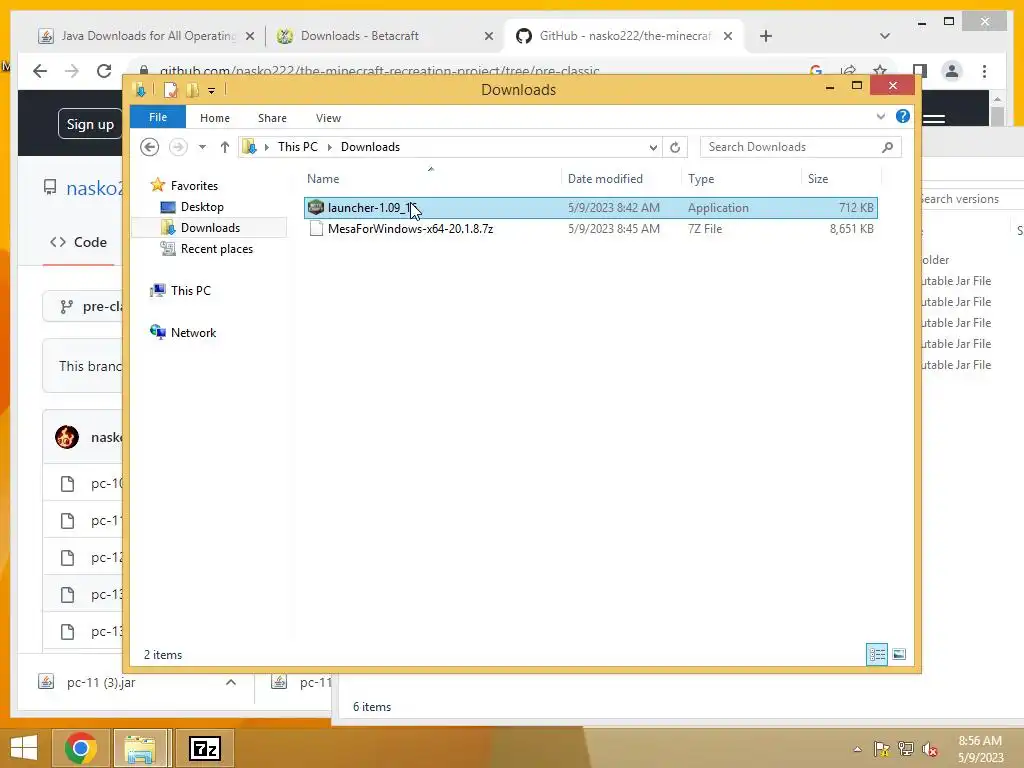Bookmark this page with star icon
This screenshot has width=1024, height=768.
(x=880, y=71)
